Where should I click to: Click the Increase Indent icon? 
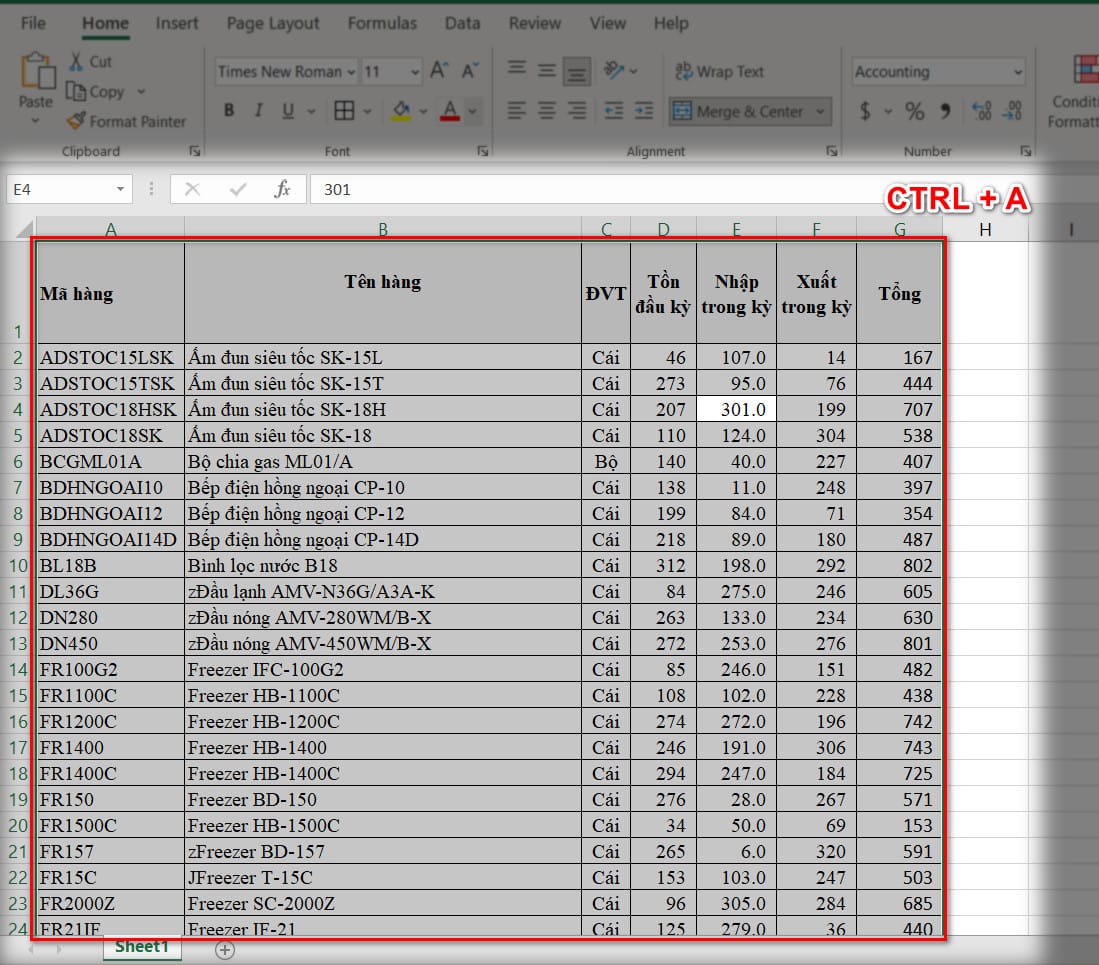point(643,111)
